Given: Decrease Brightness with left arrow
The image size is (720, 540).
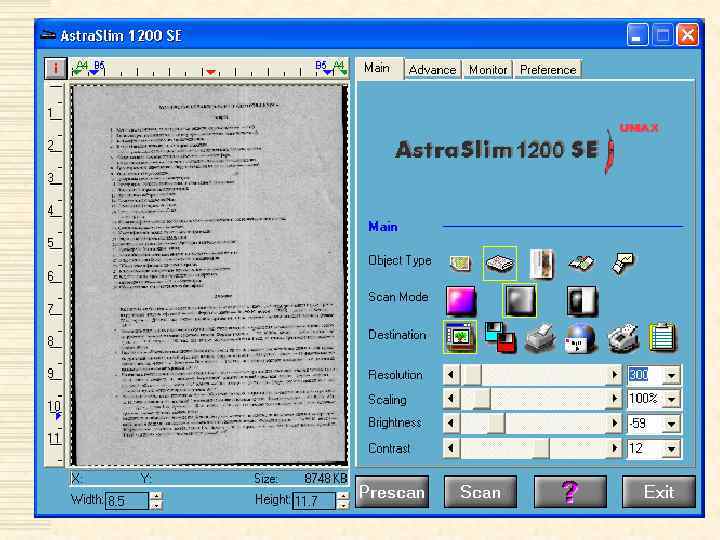Looking at the screenshot, I should [x=451, y=423].
